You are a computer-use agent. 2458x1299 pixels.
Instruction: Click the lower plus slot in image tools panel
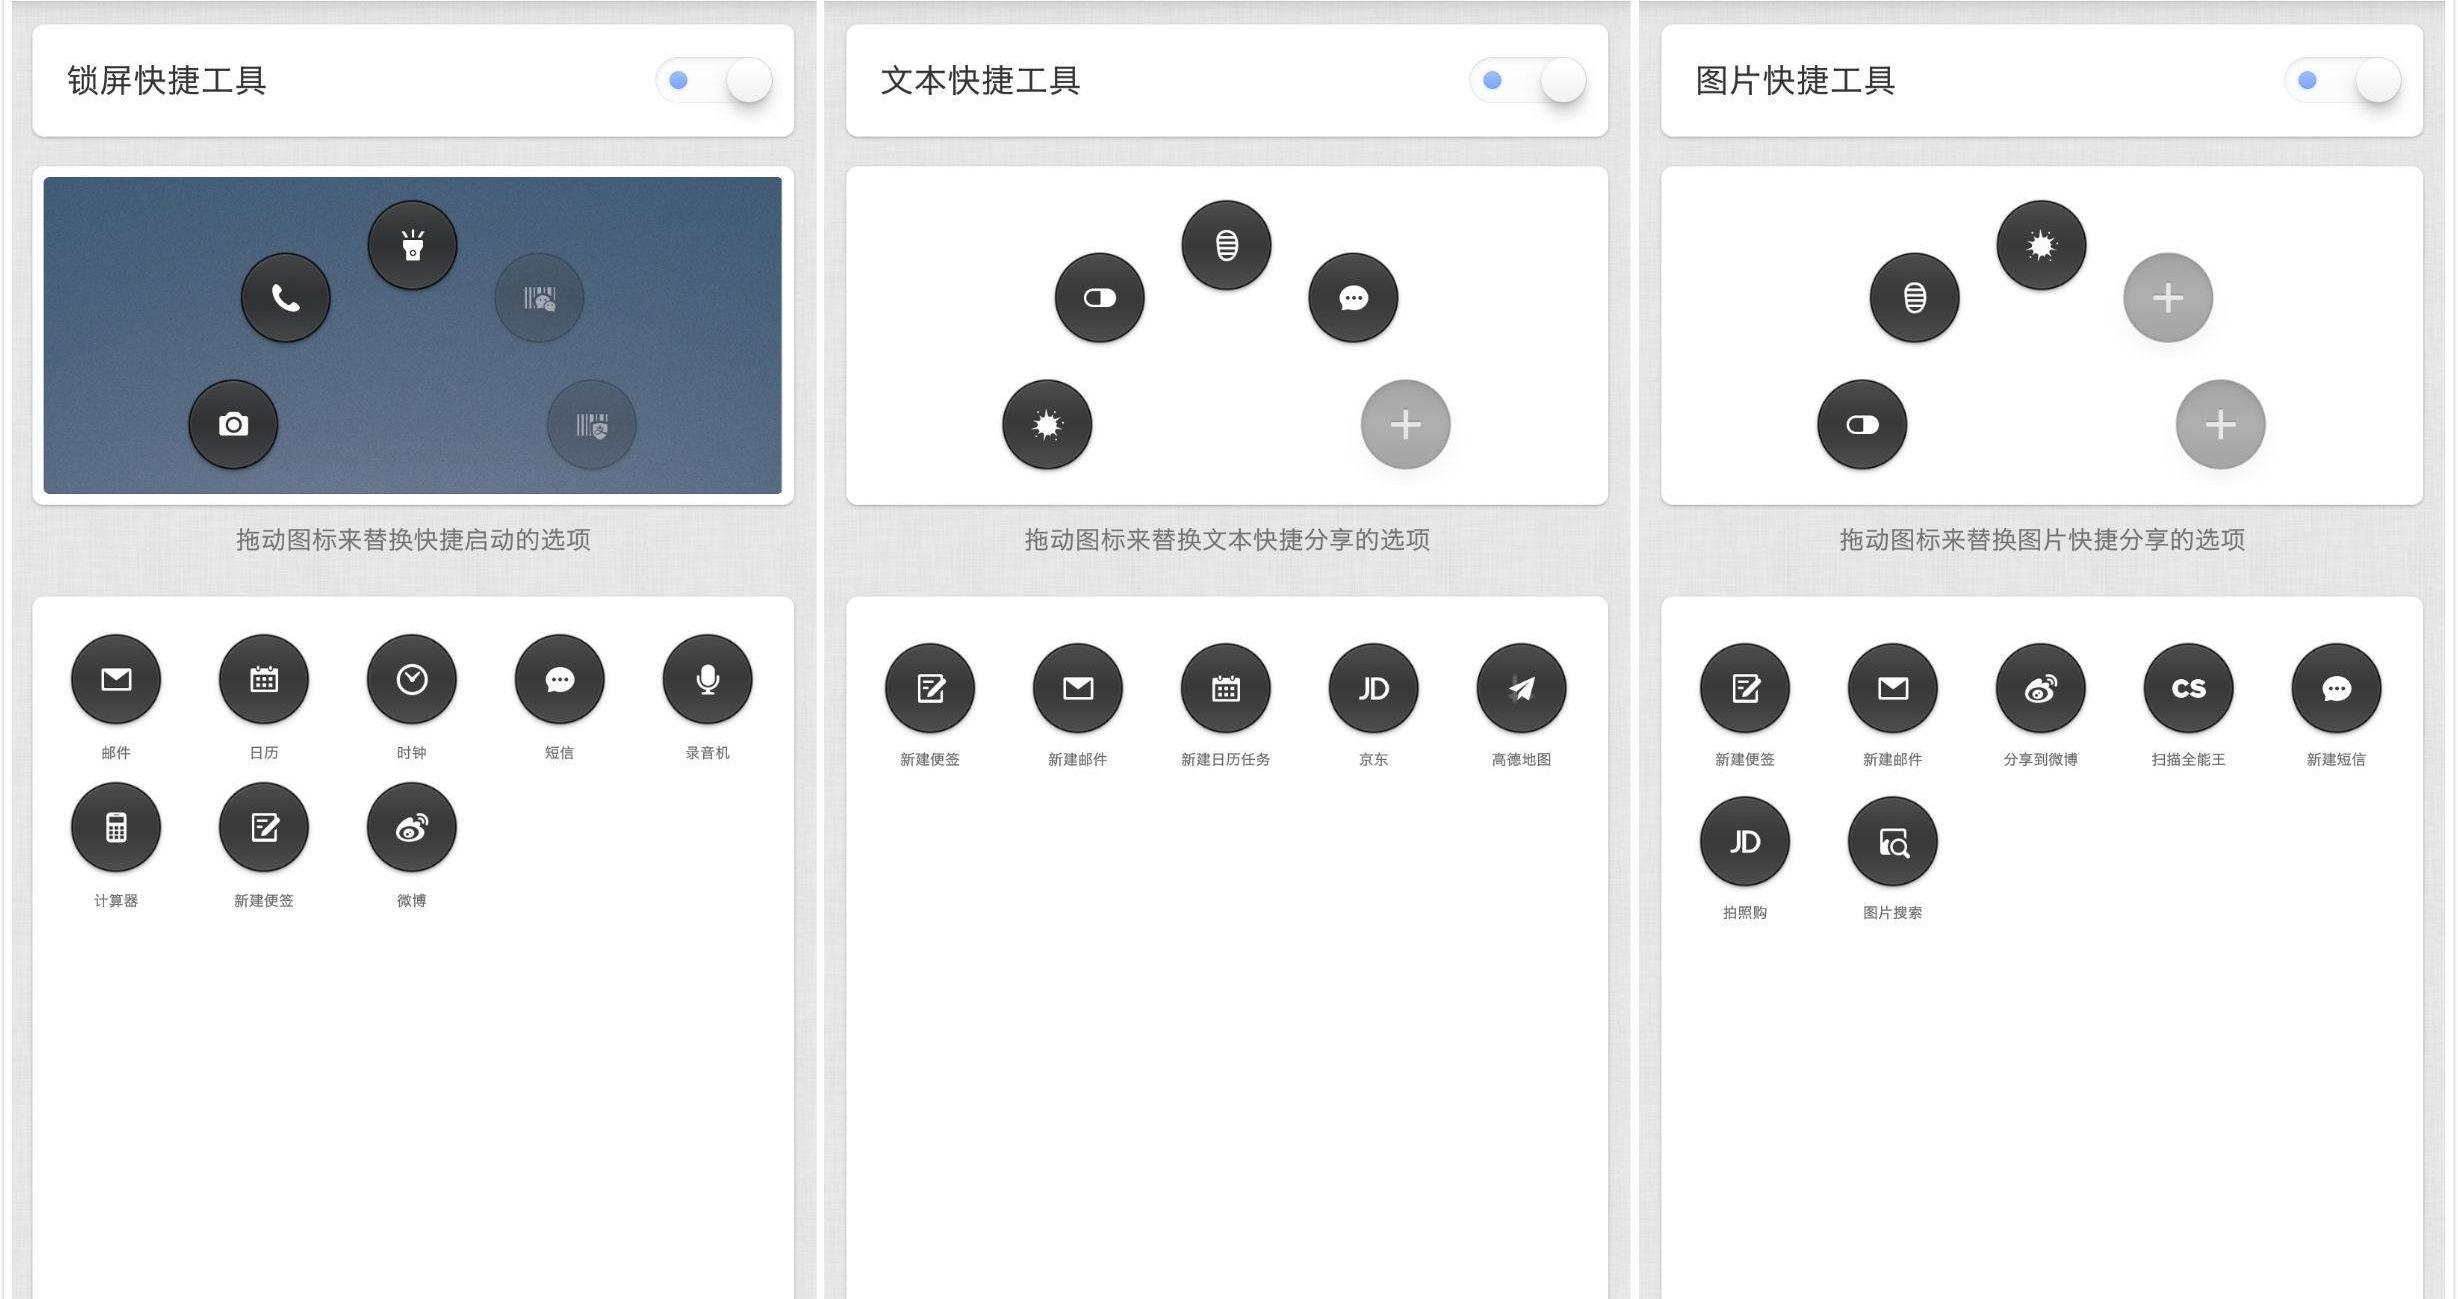[2221, 424]
